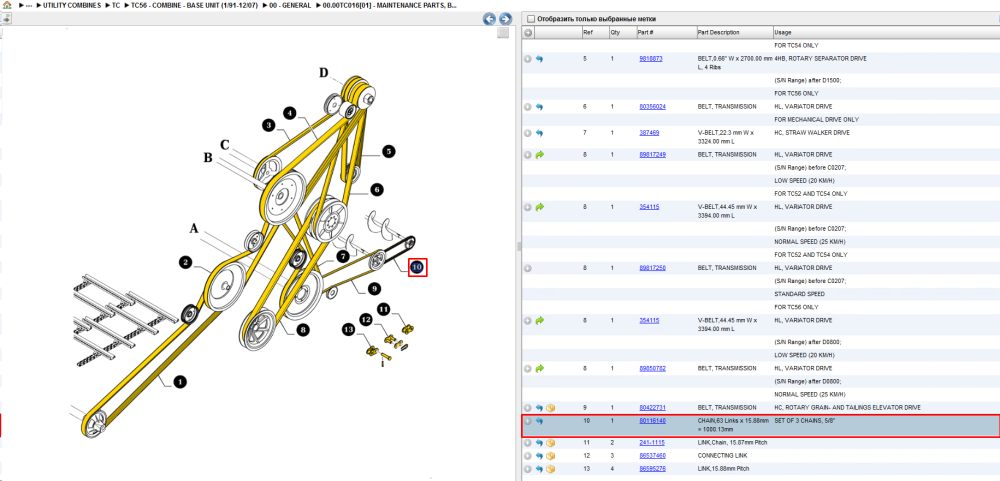Viewport: 1000px width, 481px height.
Task: Click the plus button for part 80356024
Action: (528, 107)
